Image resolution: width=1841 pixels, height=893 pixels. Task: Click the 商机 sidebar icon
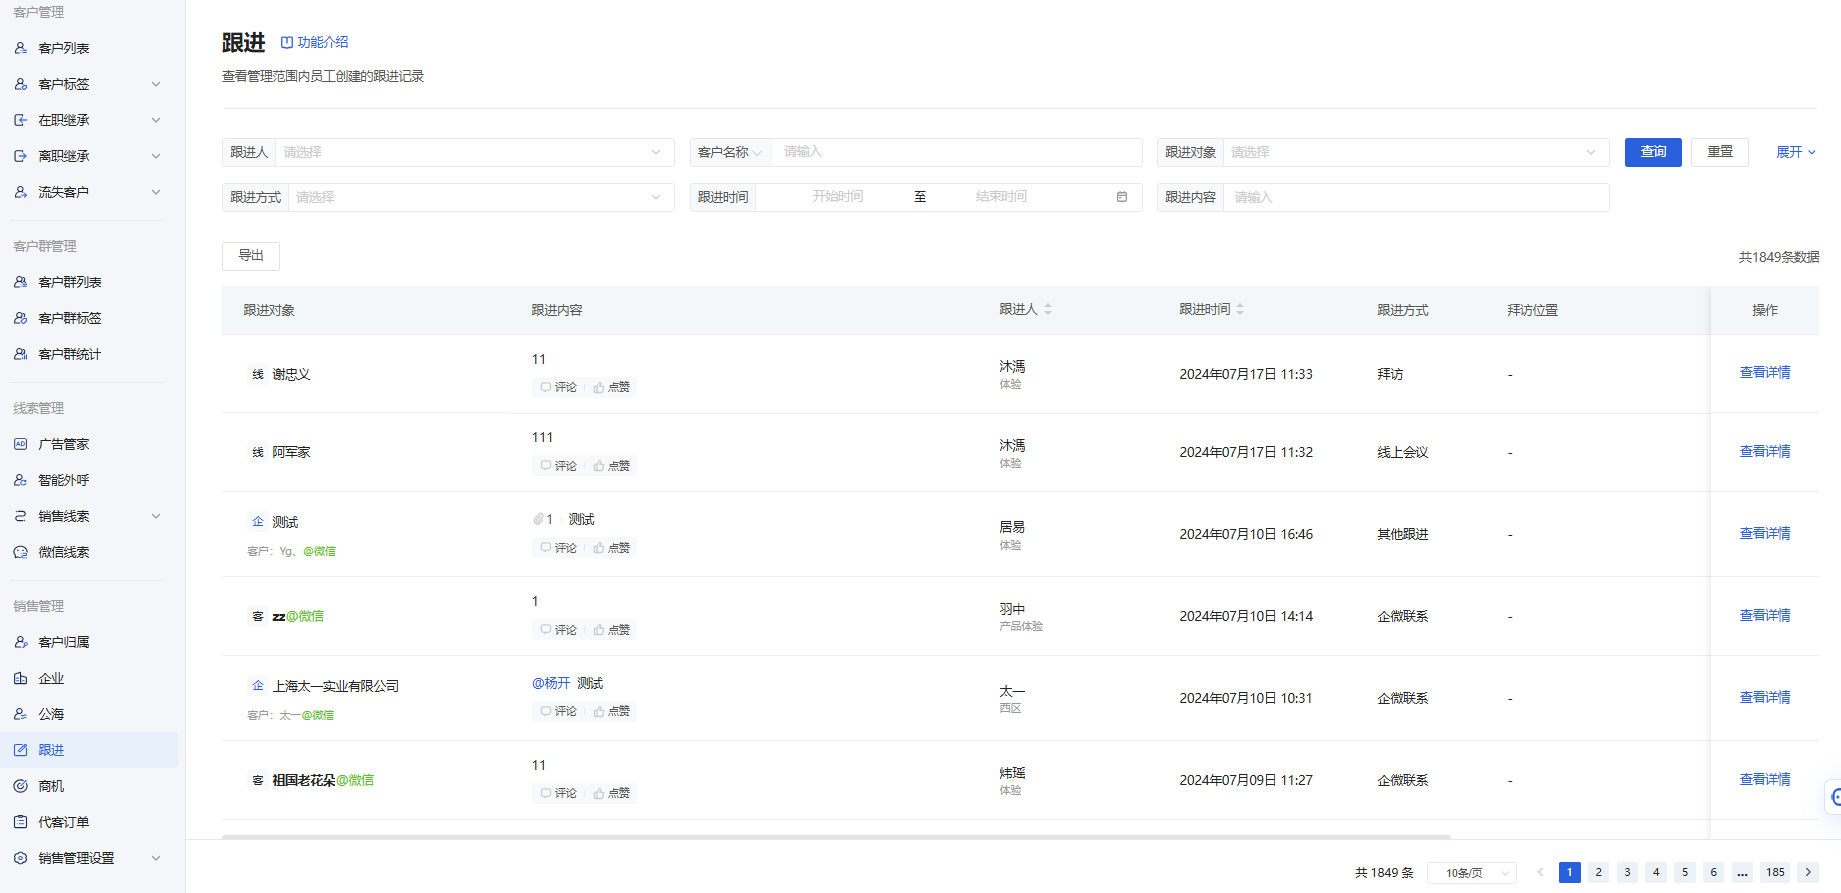tap(20, 786)
